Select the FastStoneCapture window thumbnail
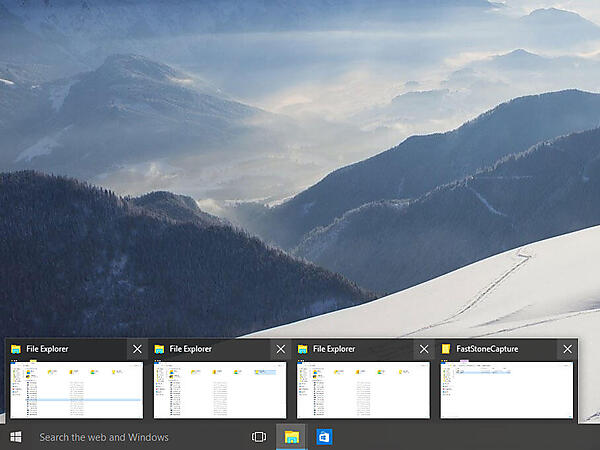The width and height of the screenshot is (600, 450). 507,390
